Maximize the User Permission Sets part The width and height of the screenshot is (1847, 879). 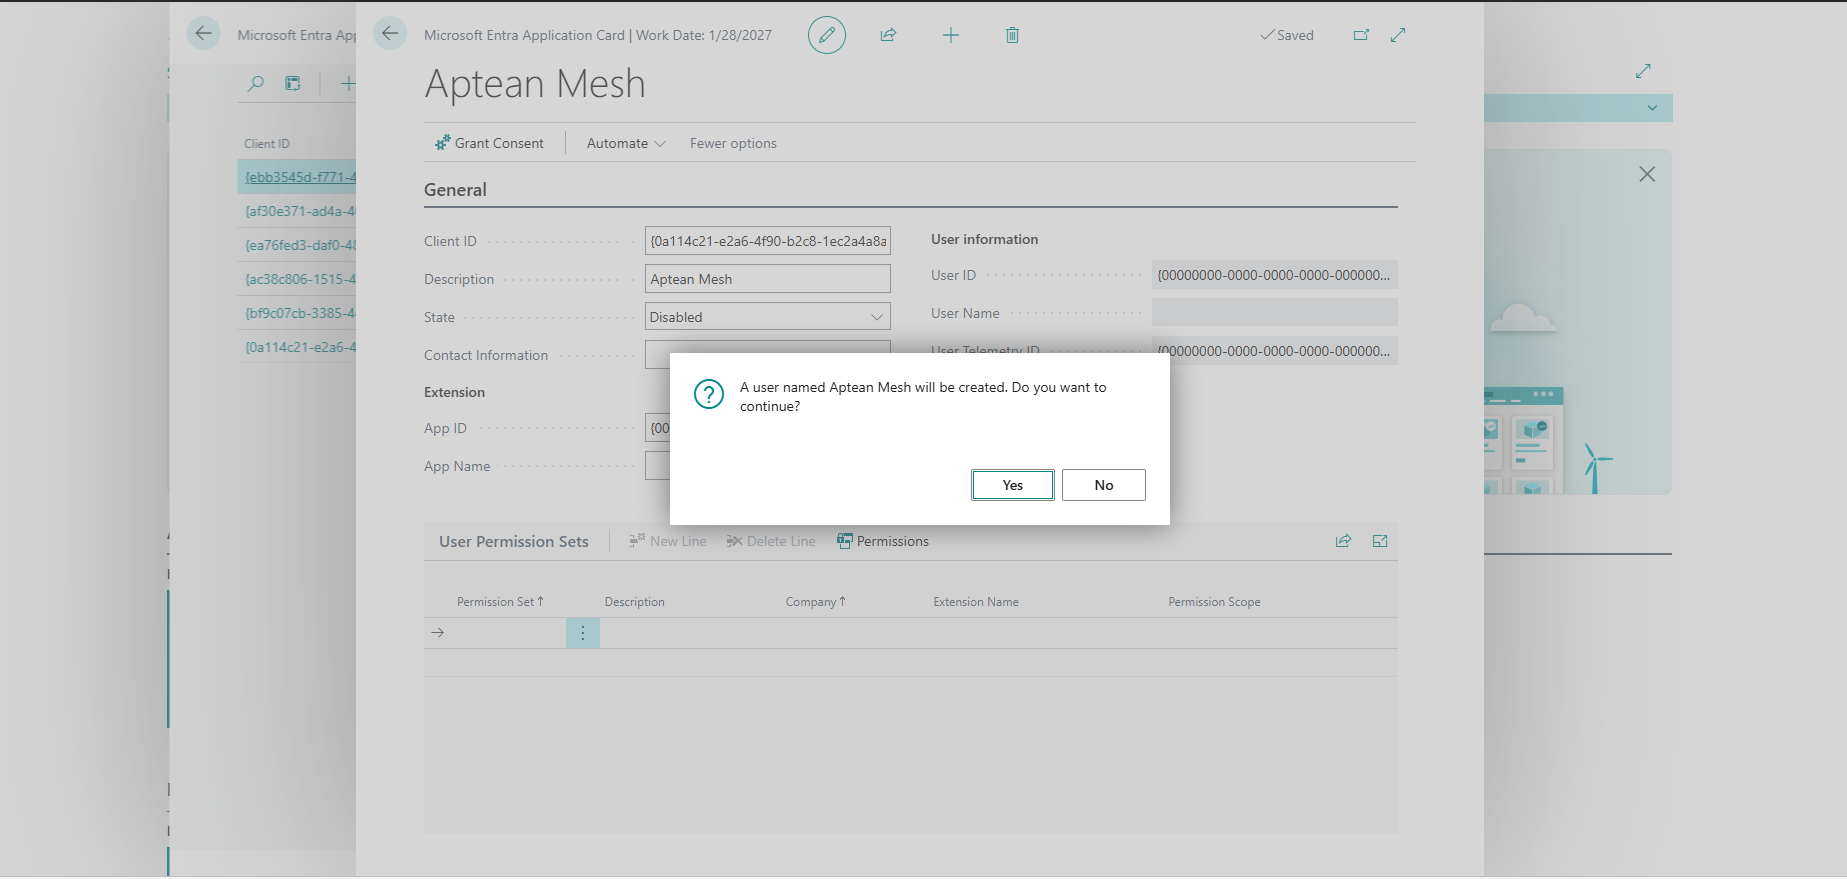[x=1380, y=541]
